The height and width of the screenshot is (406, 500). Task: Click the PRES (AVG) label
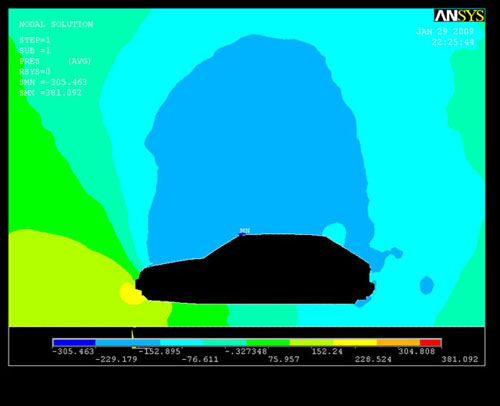(55, 61)
